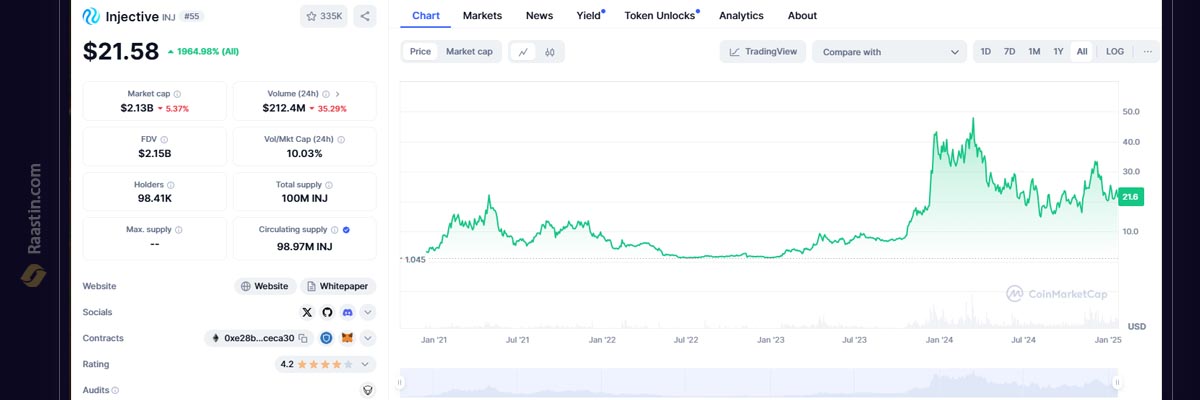The image size is (1200, 400).
Task: Click the 100M INJ total supply value
Action: [304, 199]
